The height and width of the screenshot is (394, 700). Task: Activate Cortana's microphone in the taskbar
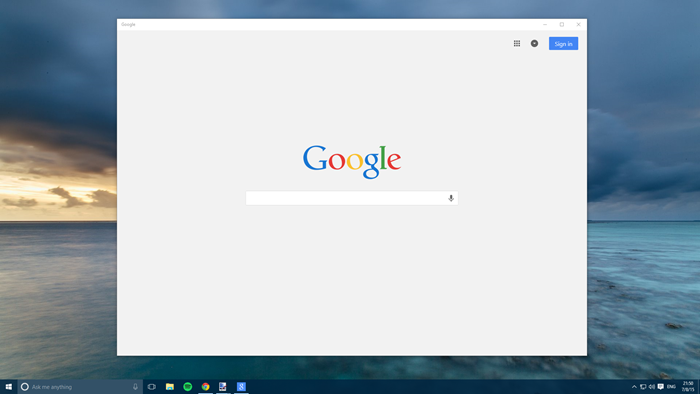coord(135,387)
